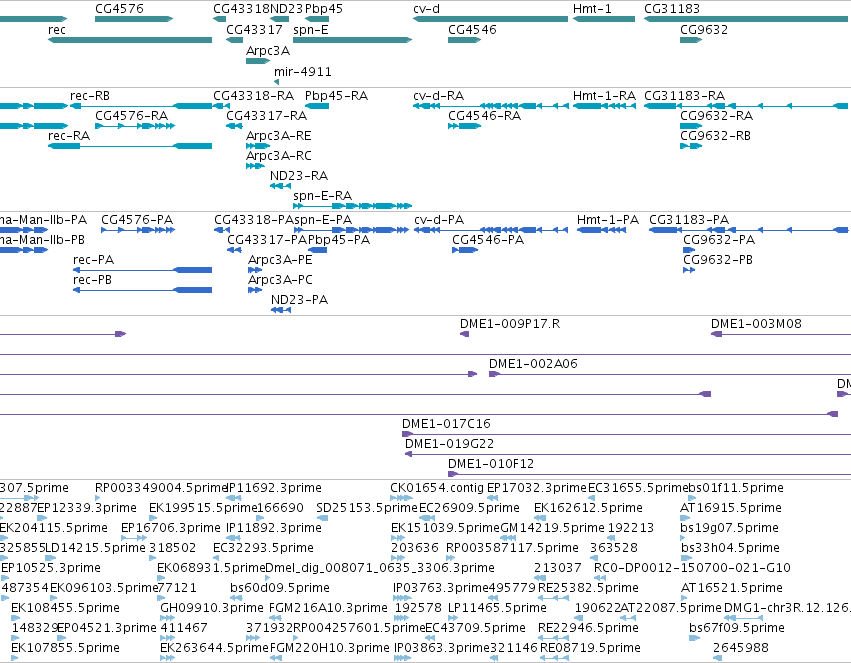Select the CG4546-RA transcript label
Image resolution: width=851 pixels, height=663 pixels.
coord(485,116)
